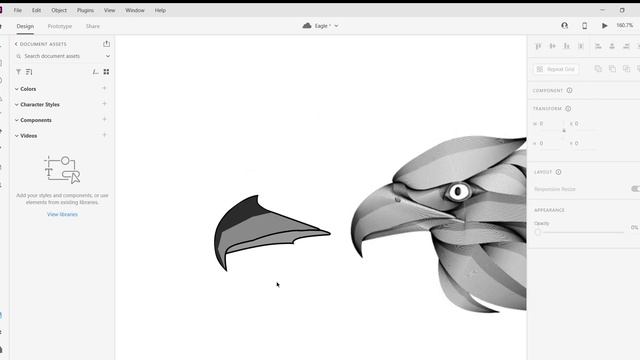Image resolution: width=640 pixels, height=360 pixels.
Task: Collapse the Components section
Action: pyautogui.click(x=17, y=120)
